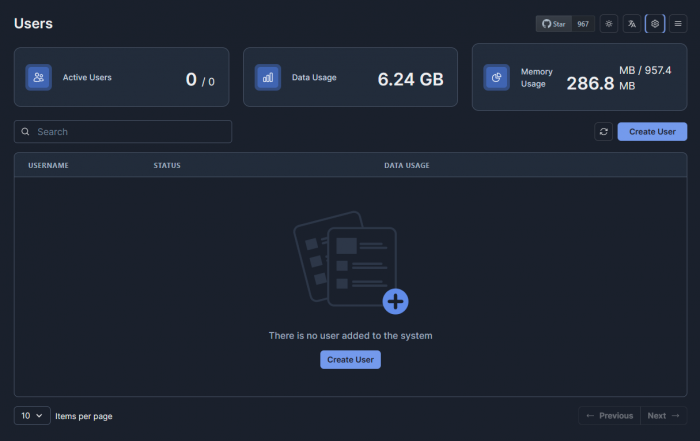
Task: Click the blue Create User button at top
Action: click(652, 132)
